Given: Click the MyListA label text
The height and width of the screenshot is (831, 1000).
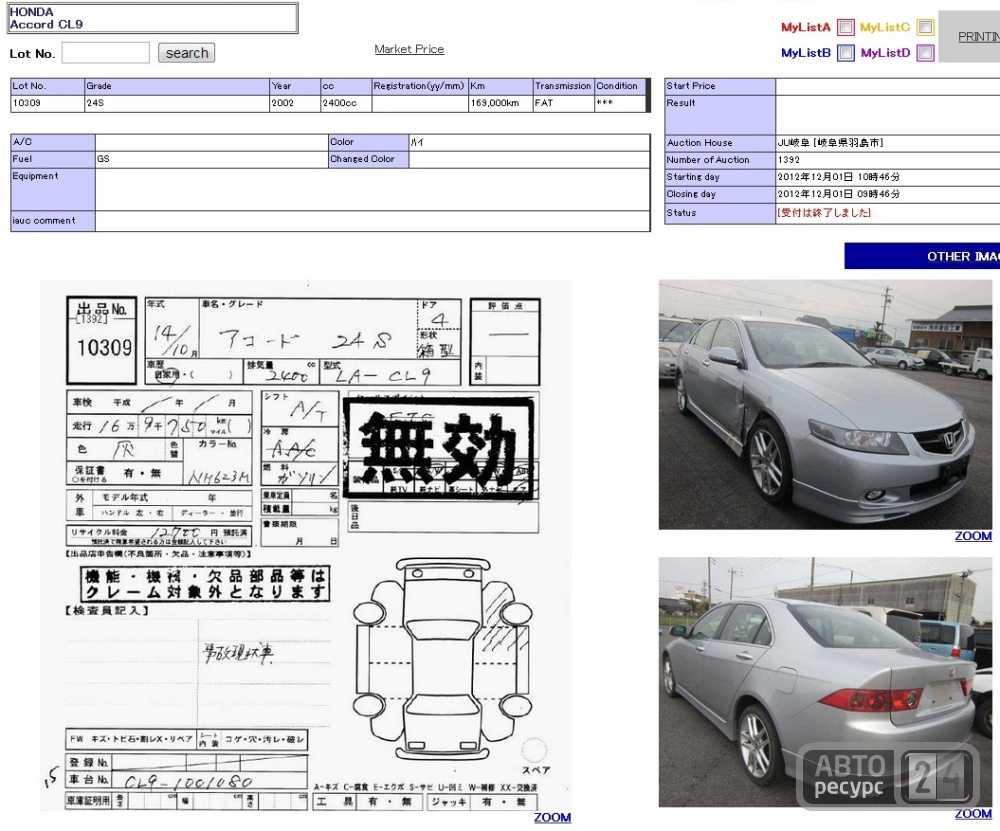Looking at the screenshot, I should [x=806, y=27].
